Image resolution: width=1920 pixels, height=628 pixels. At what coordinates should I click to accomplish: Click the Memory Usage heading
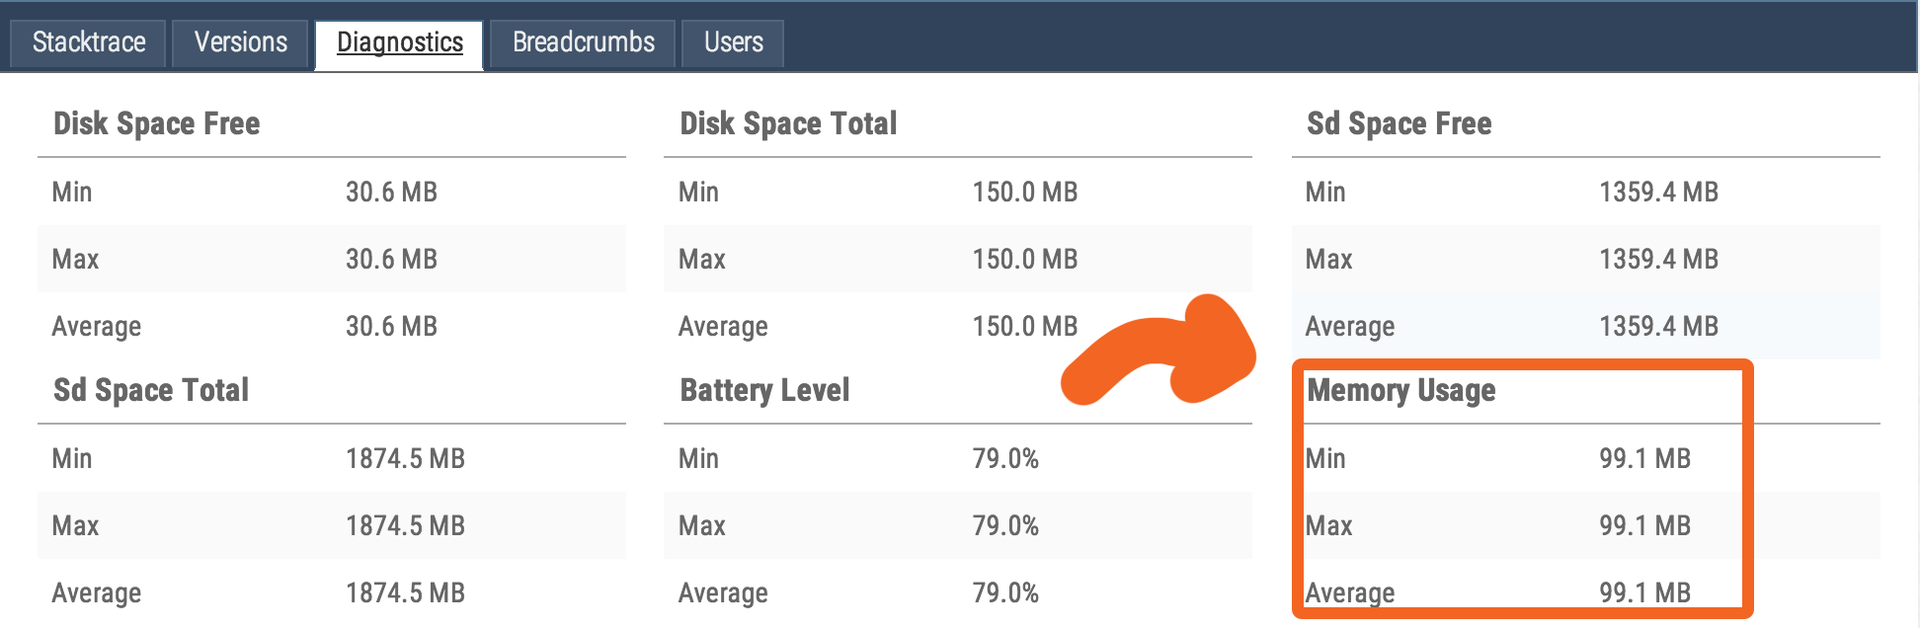coord(1400,390)
